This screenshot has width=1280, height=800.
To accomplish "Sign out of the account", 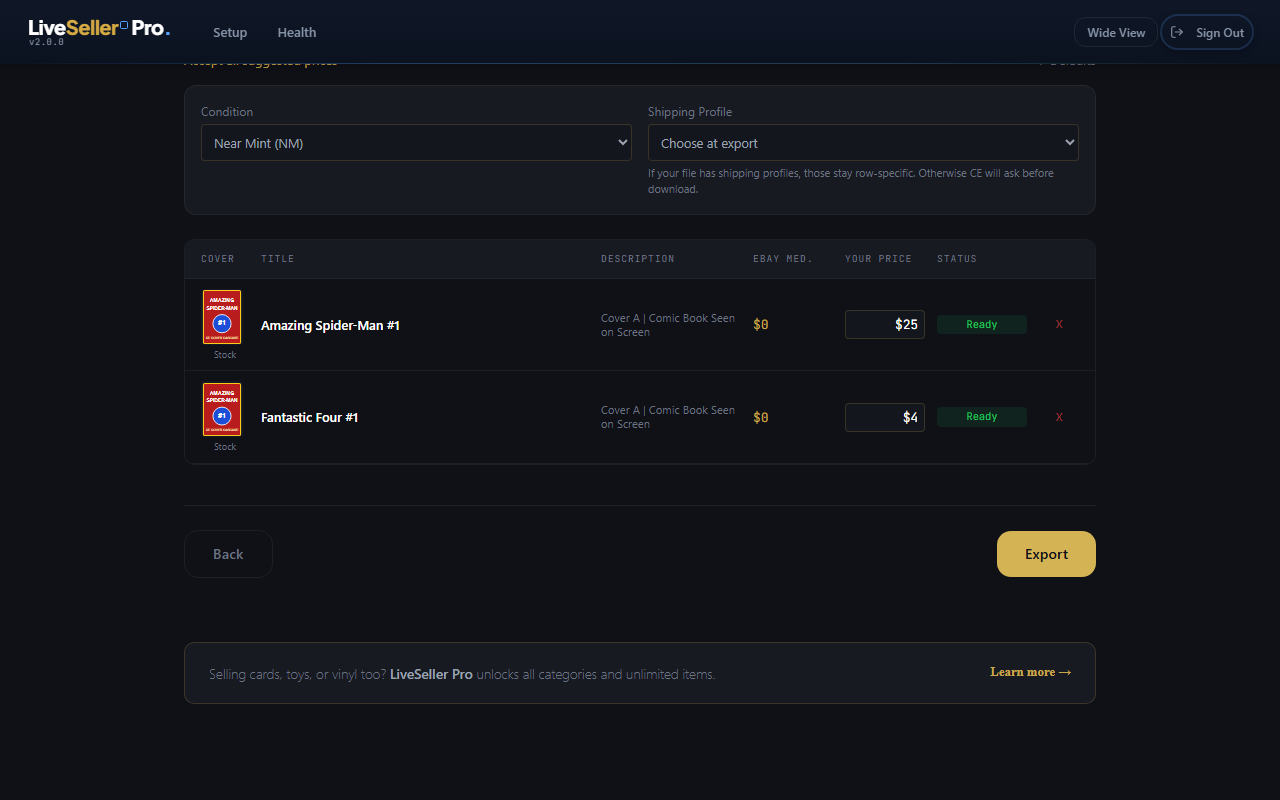I will [x=1207, y=32].
